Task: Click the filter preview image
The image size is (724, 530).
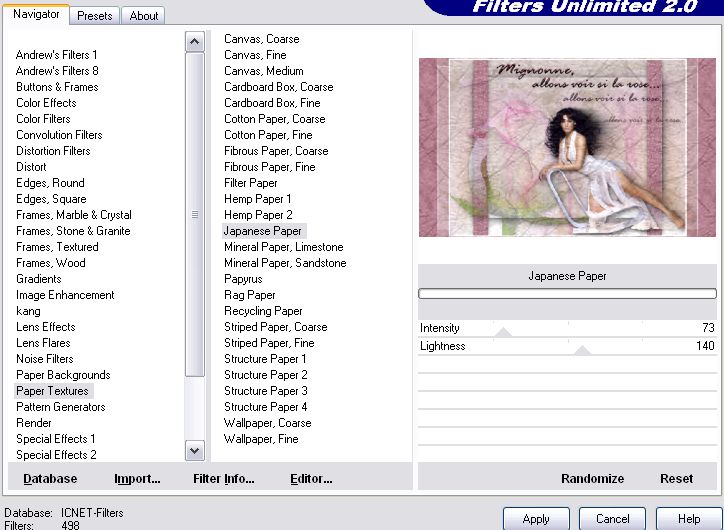Action: tap(567, 147)
